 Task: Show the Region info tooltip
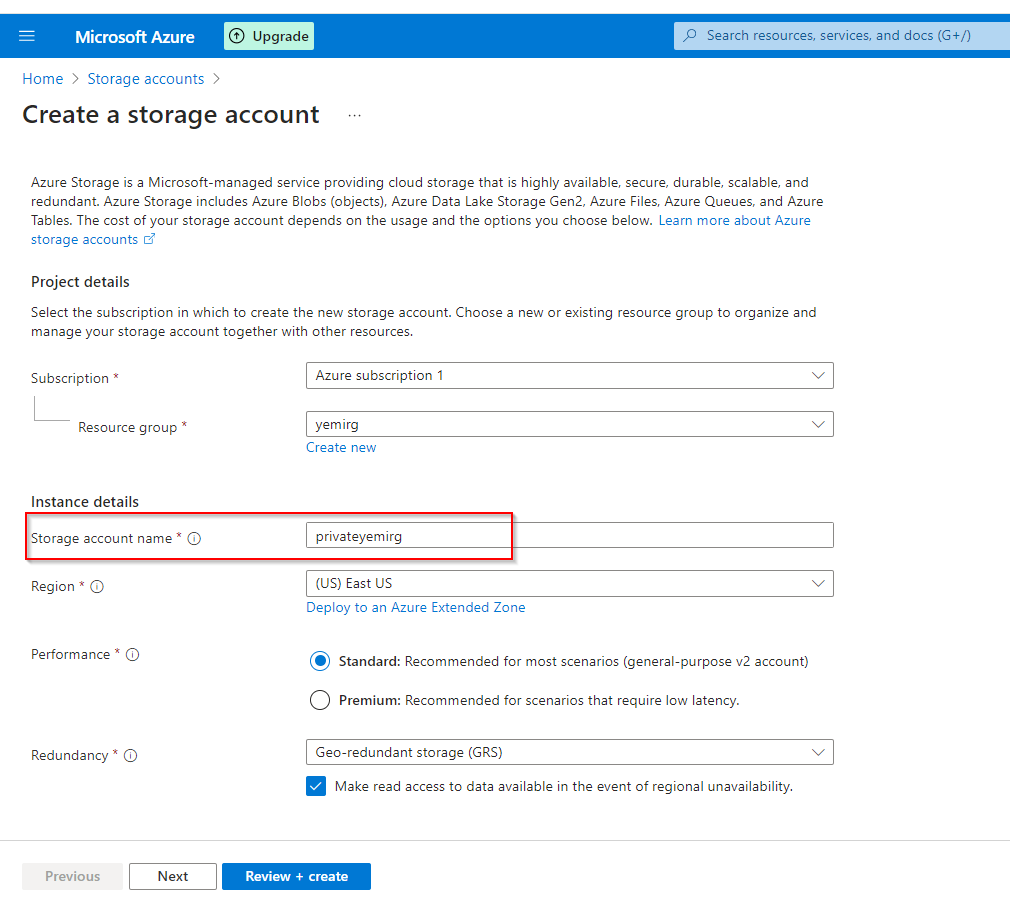pyautogui.click(x=97, y=587)
